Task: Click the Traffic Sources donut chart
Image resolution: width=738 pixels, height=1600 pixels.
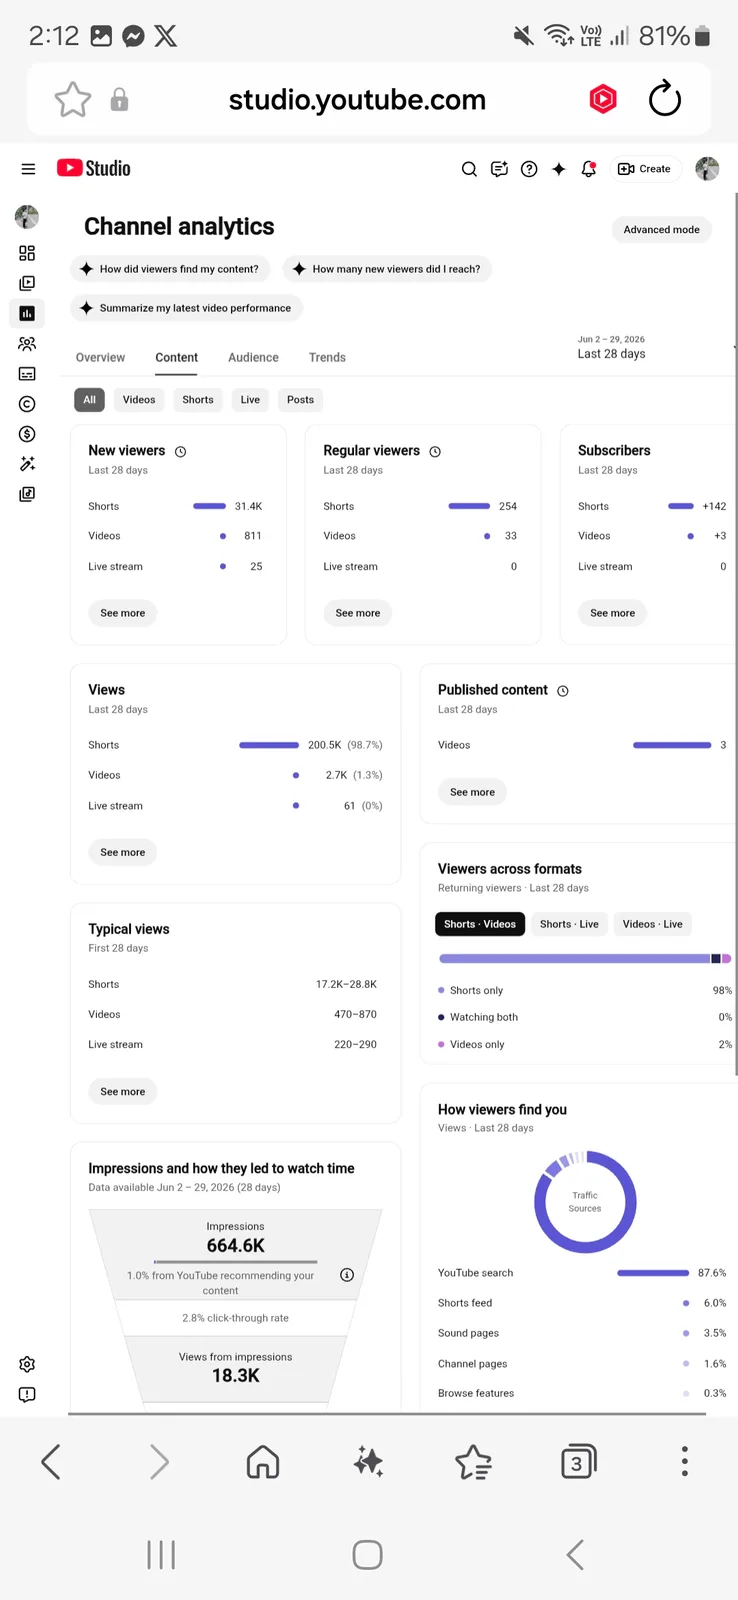Action: [585, 1202]
